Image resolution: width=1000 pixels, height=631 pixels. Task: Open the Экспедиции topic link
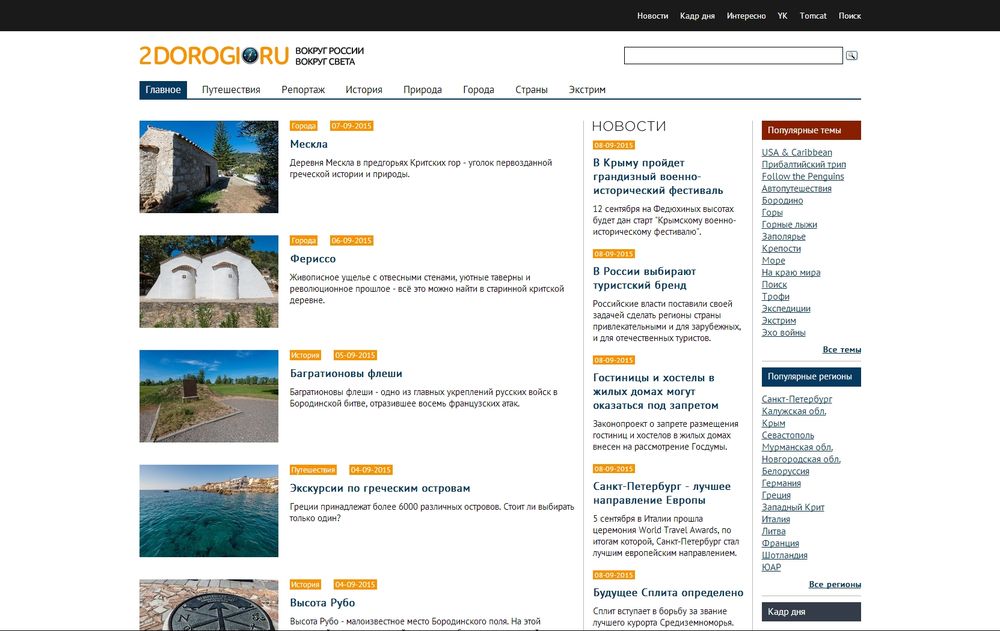tap(786, 309)
